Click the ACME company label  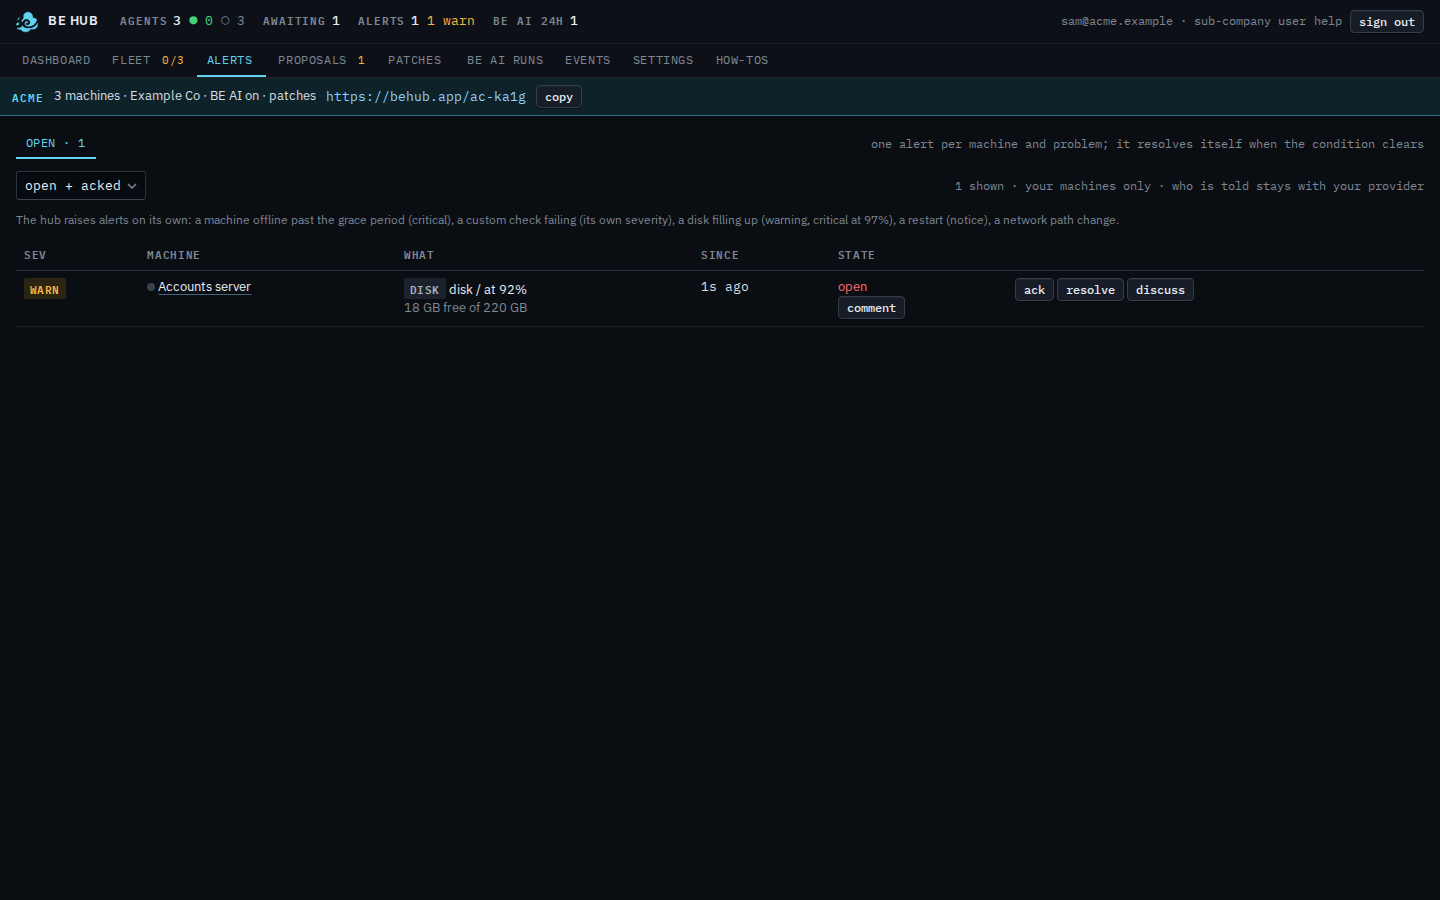pos(27,98)
